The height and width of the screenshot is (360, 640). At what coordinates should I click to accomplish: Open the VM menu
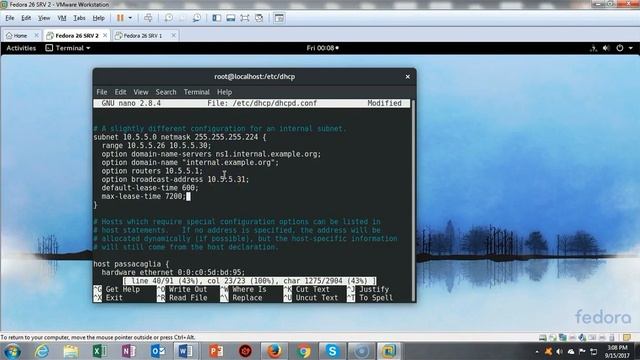(62, 18)
